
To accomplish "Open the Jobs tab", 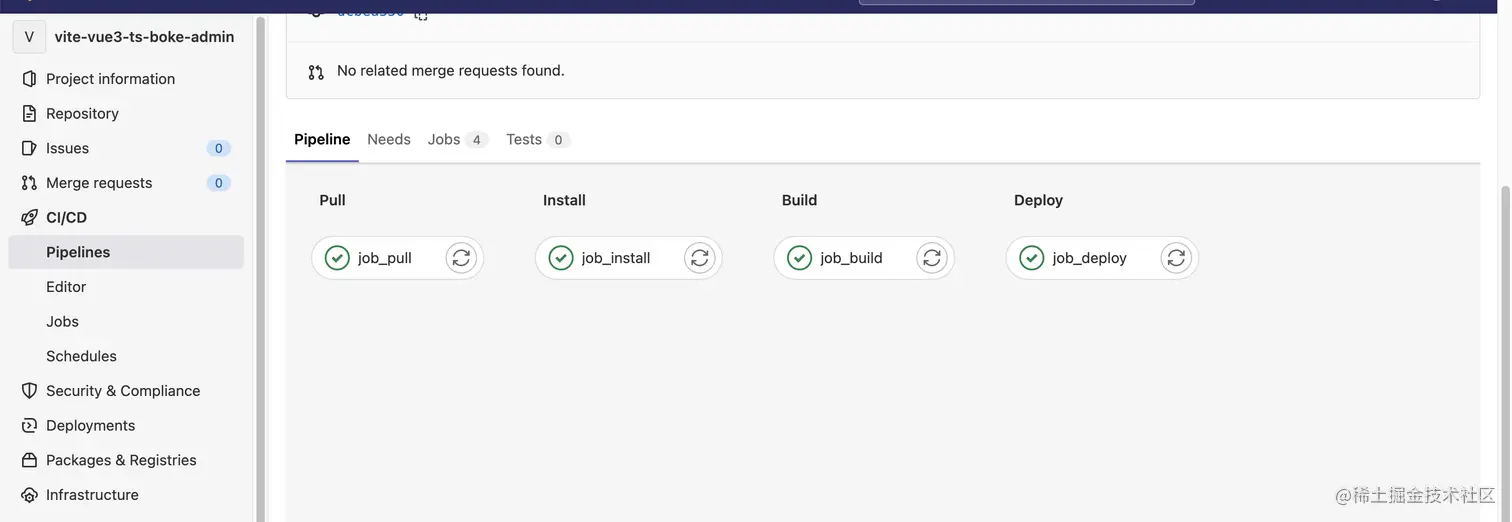I will [x=444, y=139].
